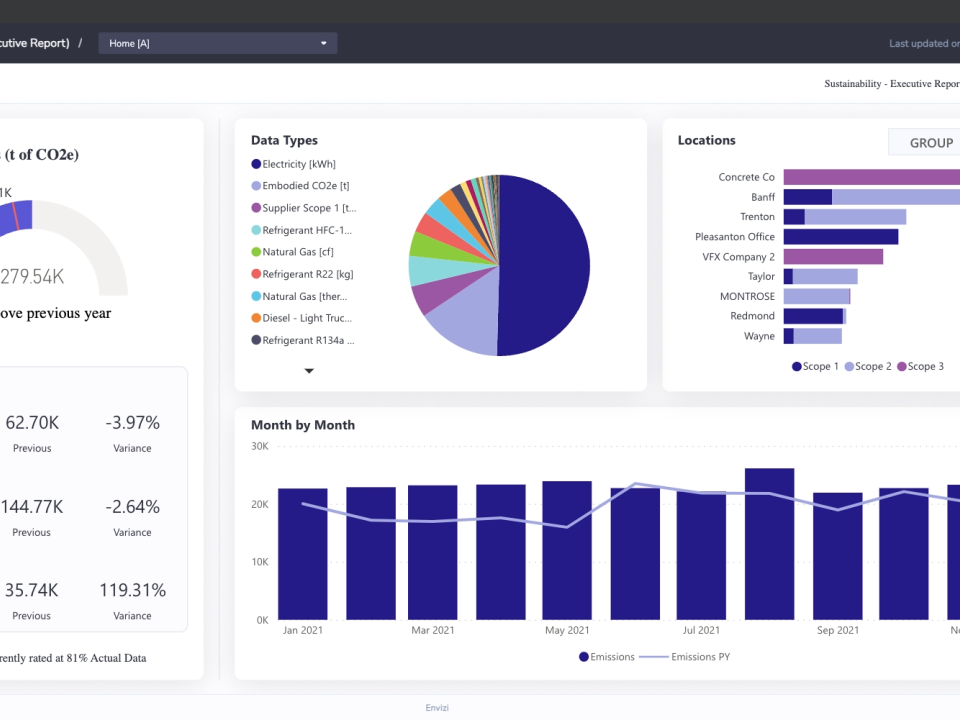
Task: Select the 'MONTROSE' location label
Action: 747,296
